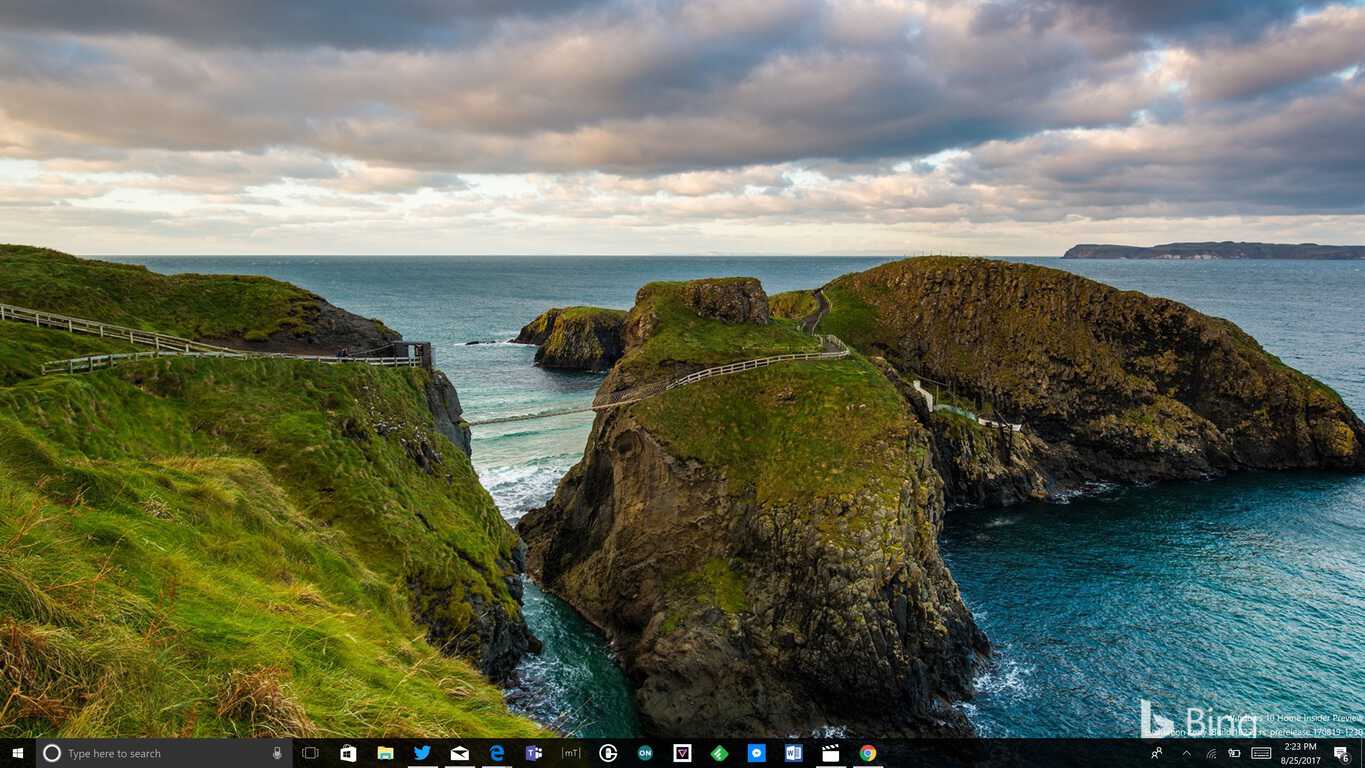Open Microsoft Teams from taskbar
Screen dimensions: 1365x768
534,753
